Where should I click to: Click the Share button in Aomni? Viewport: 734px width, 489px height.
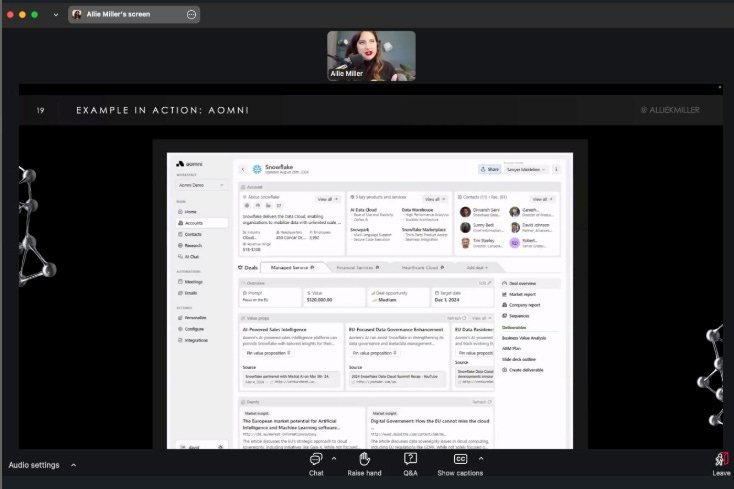[490, 169]
